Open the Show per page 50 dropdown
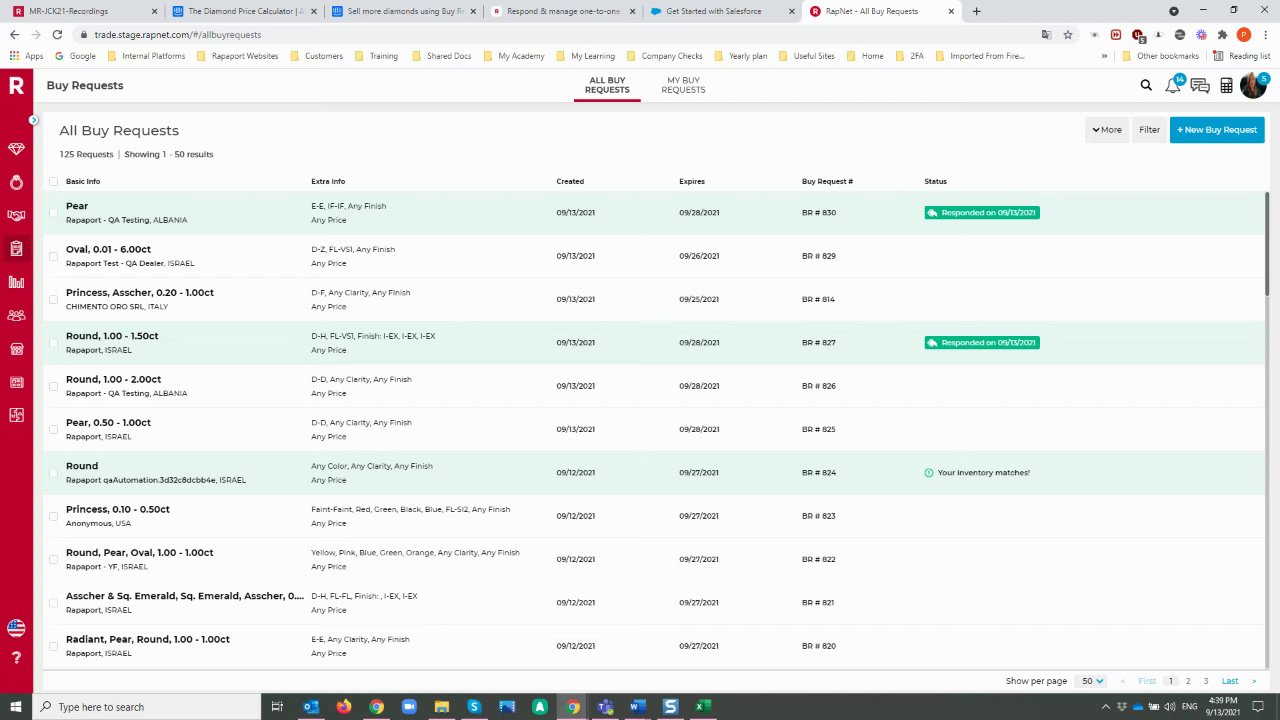1280x720 pixels. [1092, 681]
